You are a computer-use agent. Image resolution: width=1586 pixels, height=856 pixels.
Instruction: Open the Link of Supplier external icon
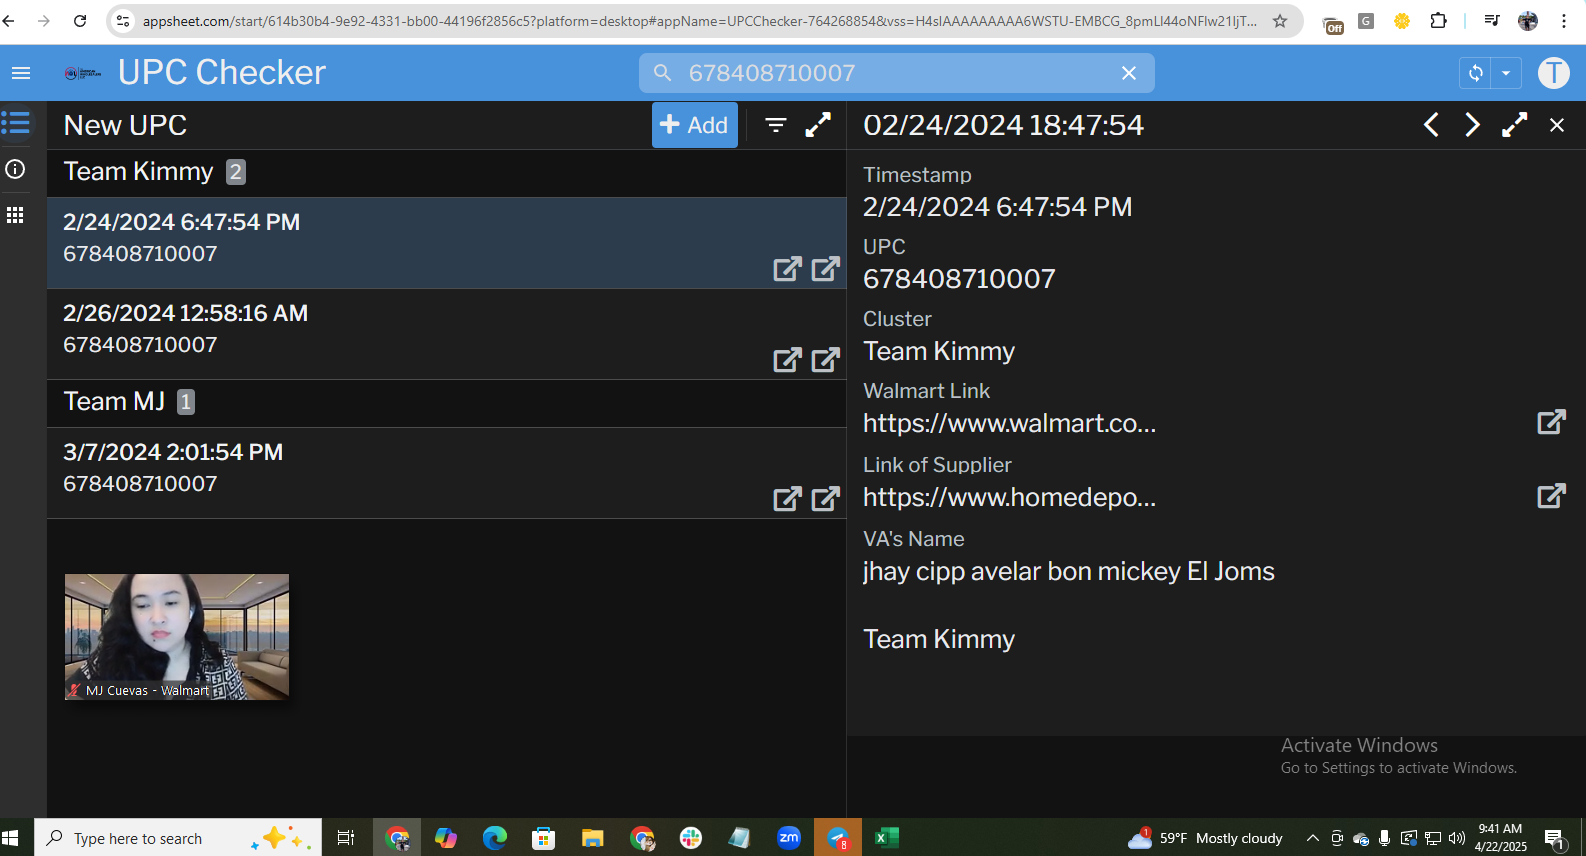pos(1550,496)
